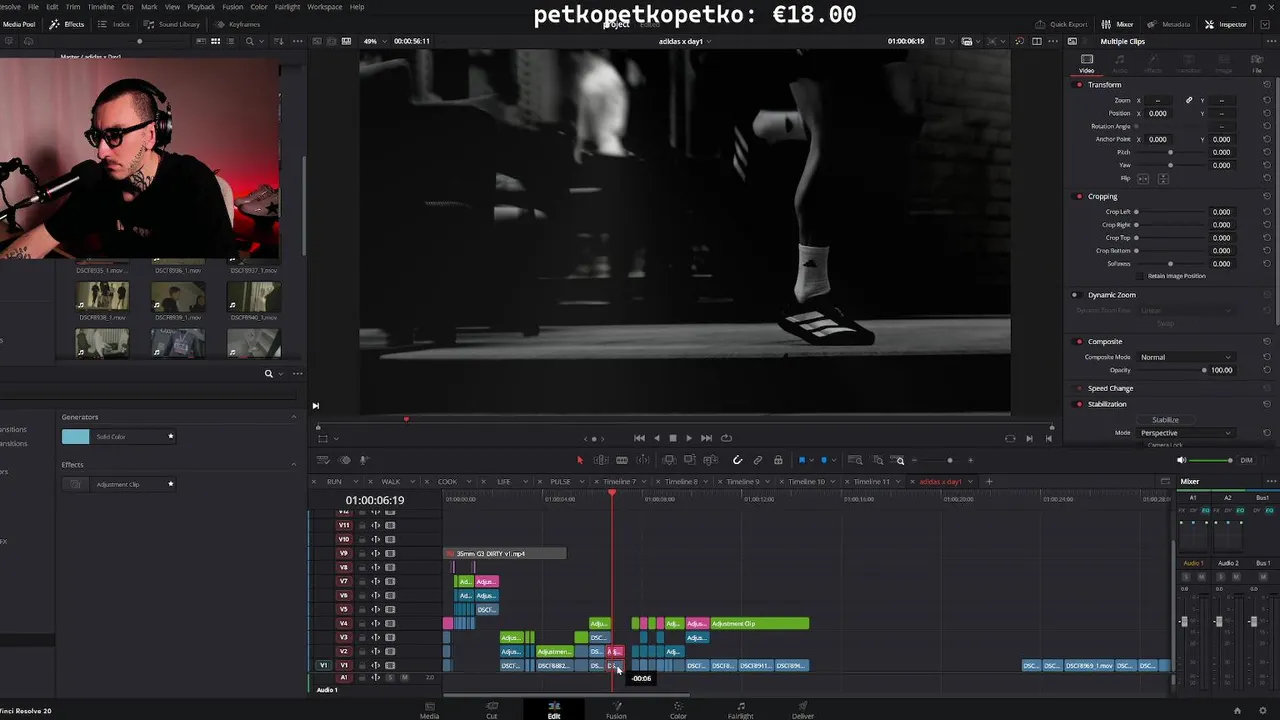Open the Deliver page

[x=803, y=710]
